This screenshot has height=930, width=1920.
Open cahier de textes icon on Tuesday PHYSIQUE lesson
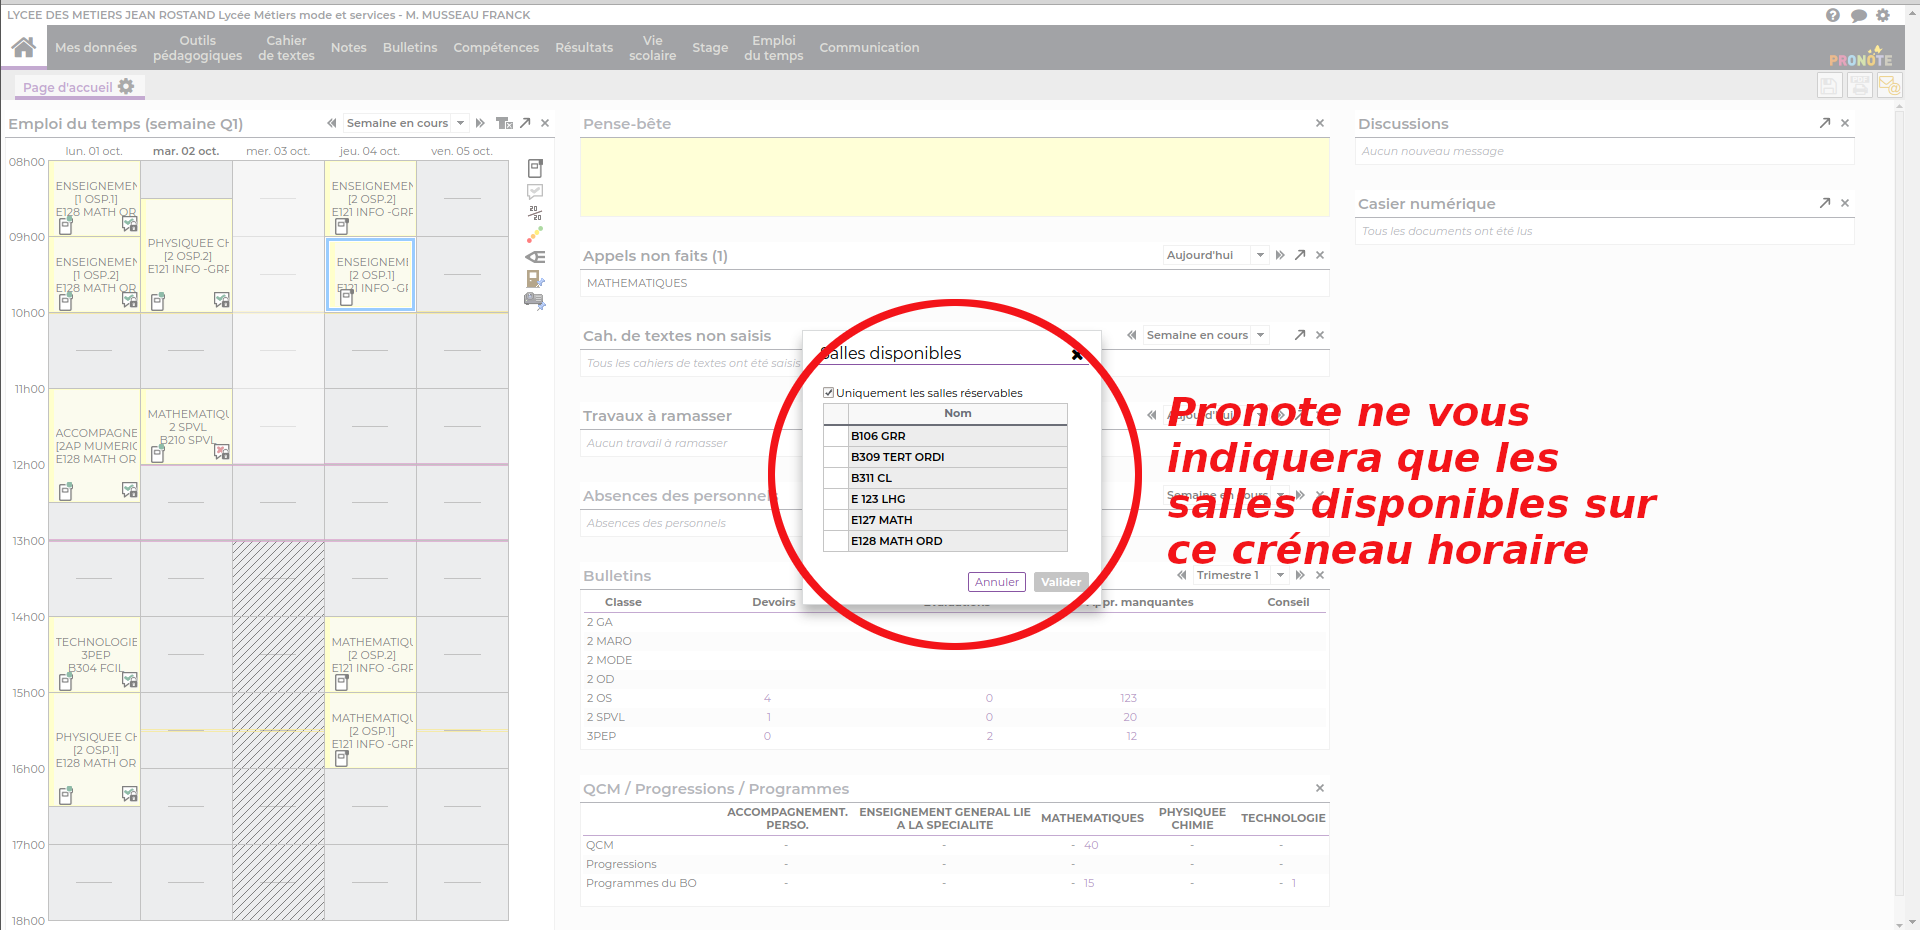coord(158,301)
